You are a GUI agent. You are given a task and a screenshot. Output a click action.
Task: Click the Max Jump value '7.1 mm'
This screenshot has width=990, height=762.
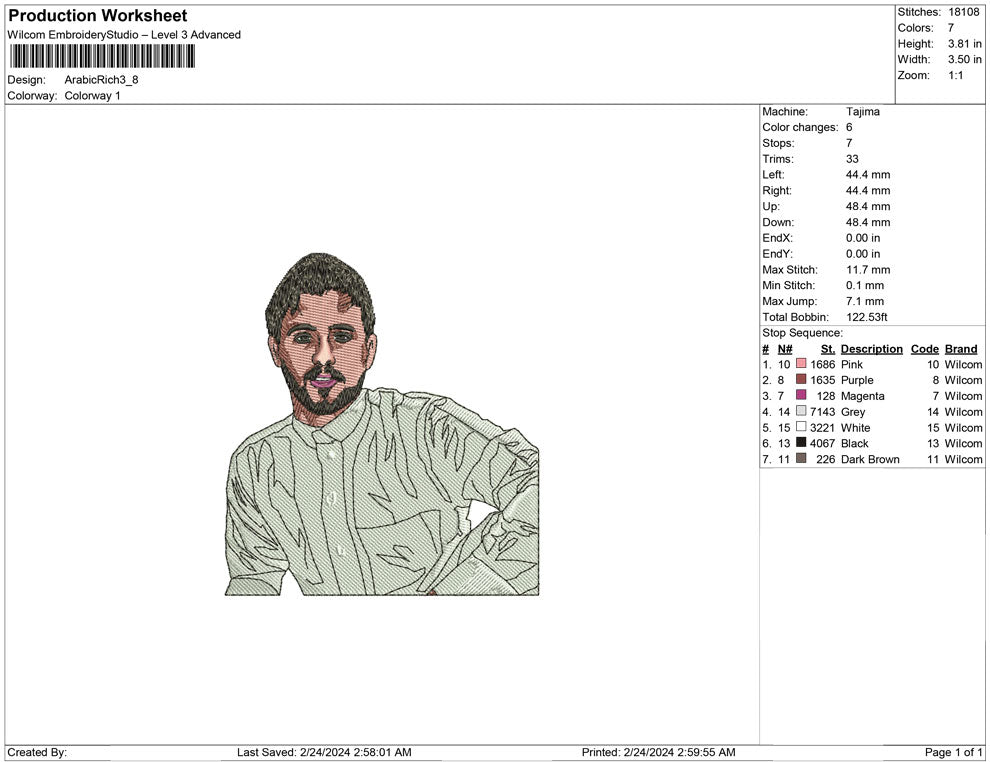pos(865,301)
